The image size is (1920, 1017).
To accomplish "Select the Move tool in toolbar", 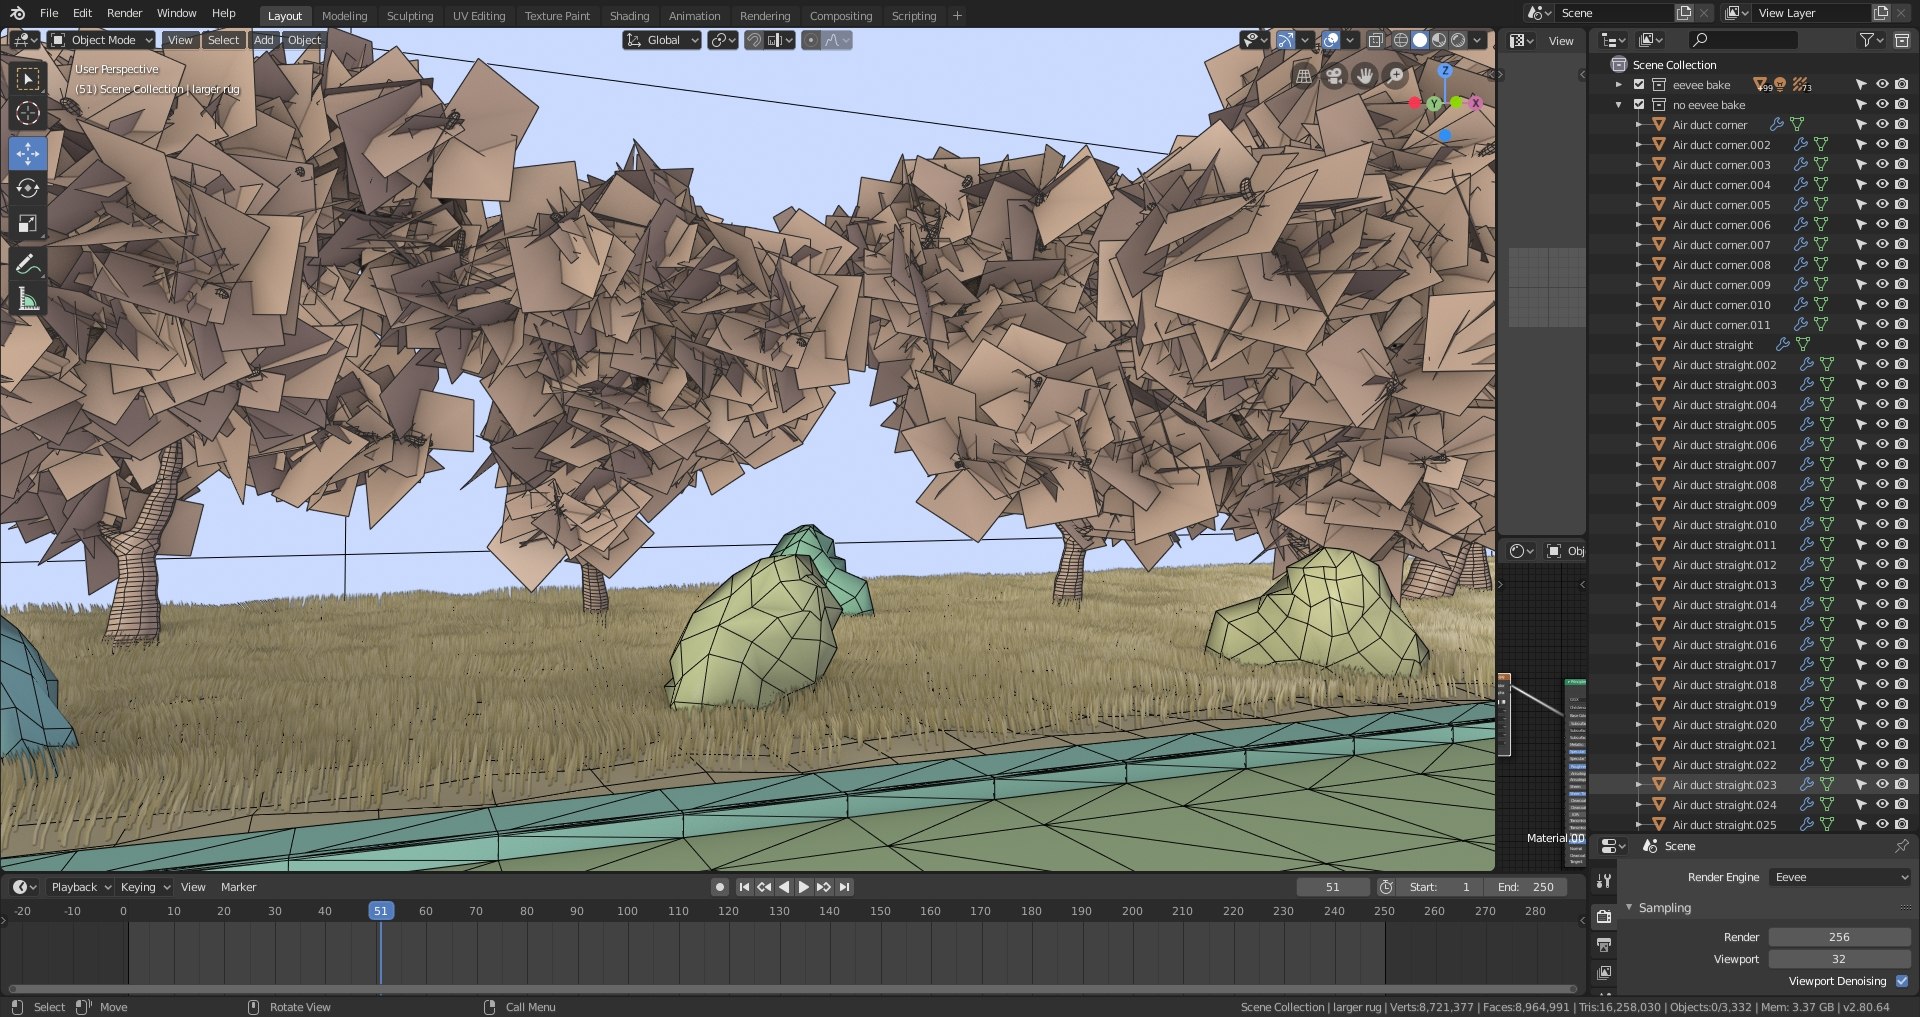I will point(28,153).
